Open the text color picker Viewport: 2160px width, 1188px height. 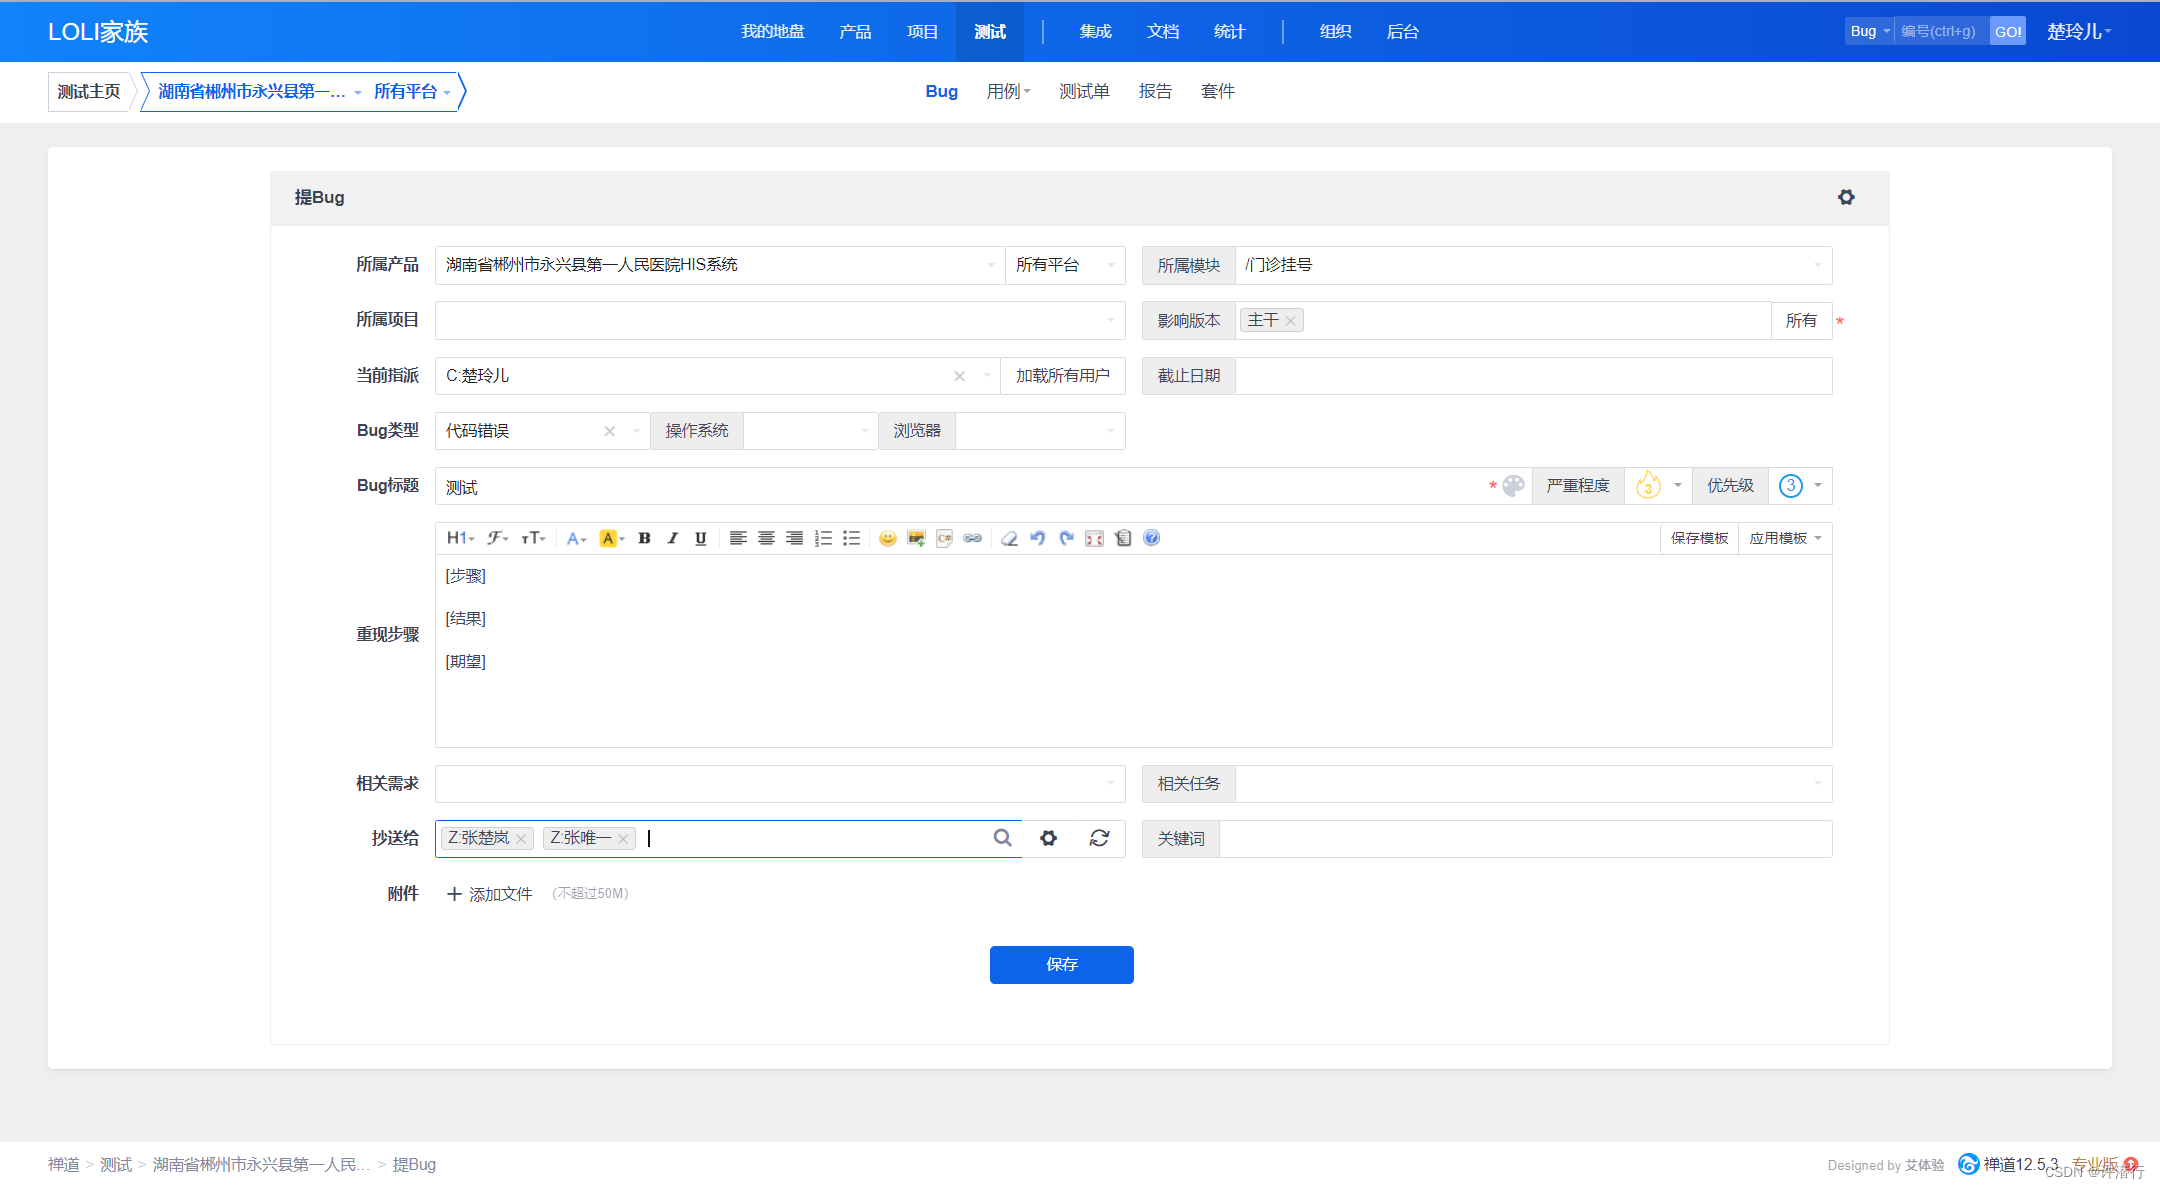pos(576,538)
